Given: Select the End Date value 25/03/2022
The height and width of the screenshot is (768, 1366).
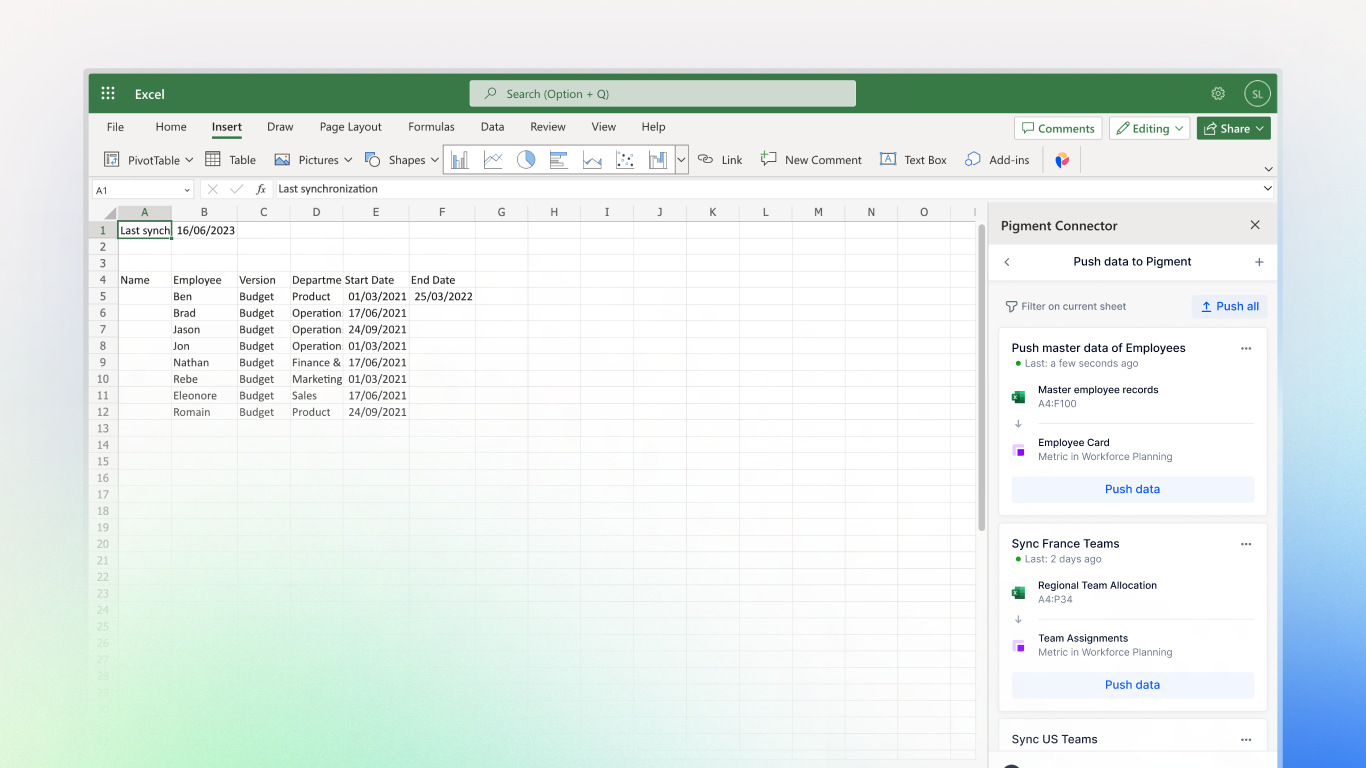Looking at the screenshot, I should coord(443,297).
